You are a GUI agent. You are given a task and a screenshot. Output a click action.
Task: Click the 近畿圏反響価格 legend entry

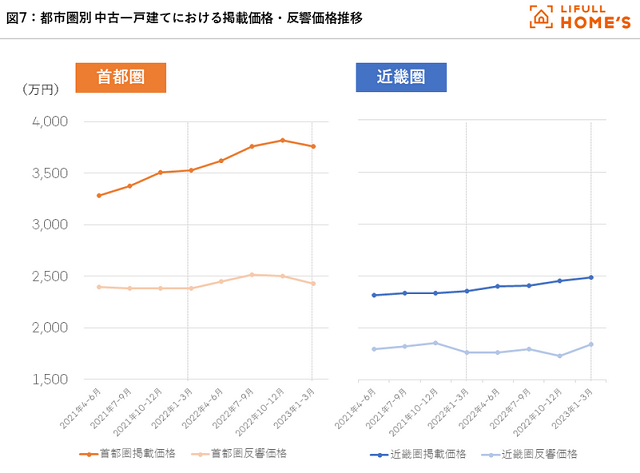[x=535, y=454]
